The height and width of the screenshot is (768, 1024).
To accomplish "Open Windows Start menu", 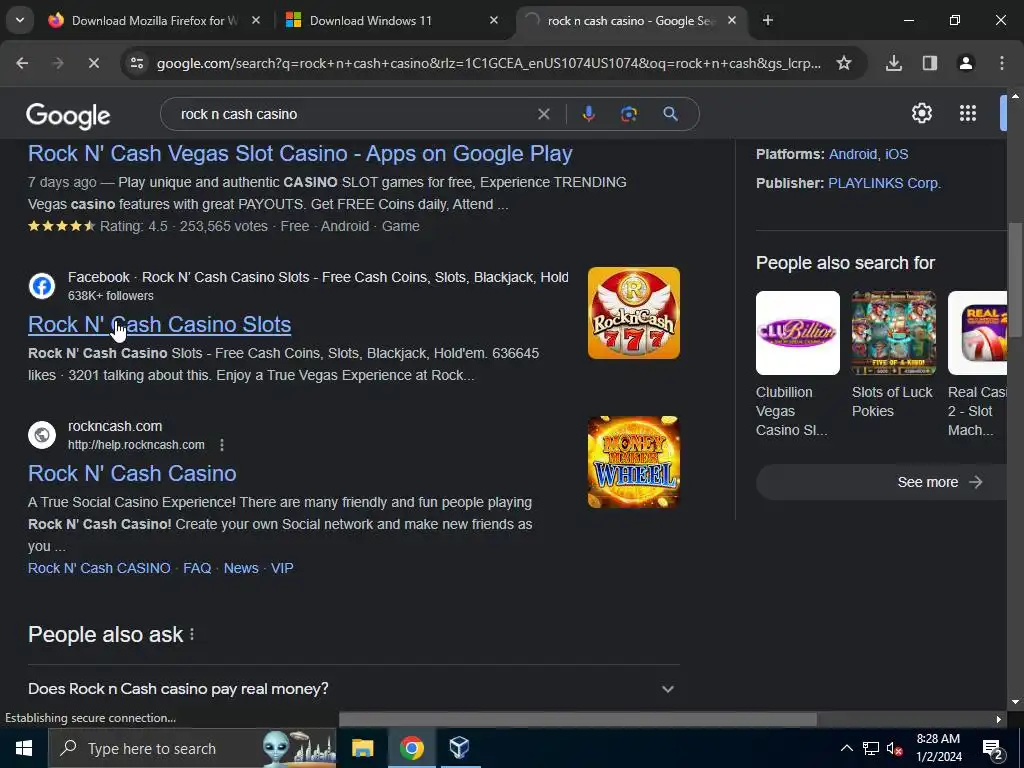I will [24, 748].
